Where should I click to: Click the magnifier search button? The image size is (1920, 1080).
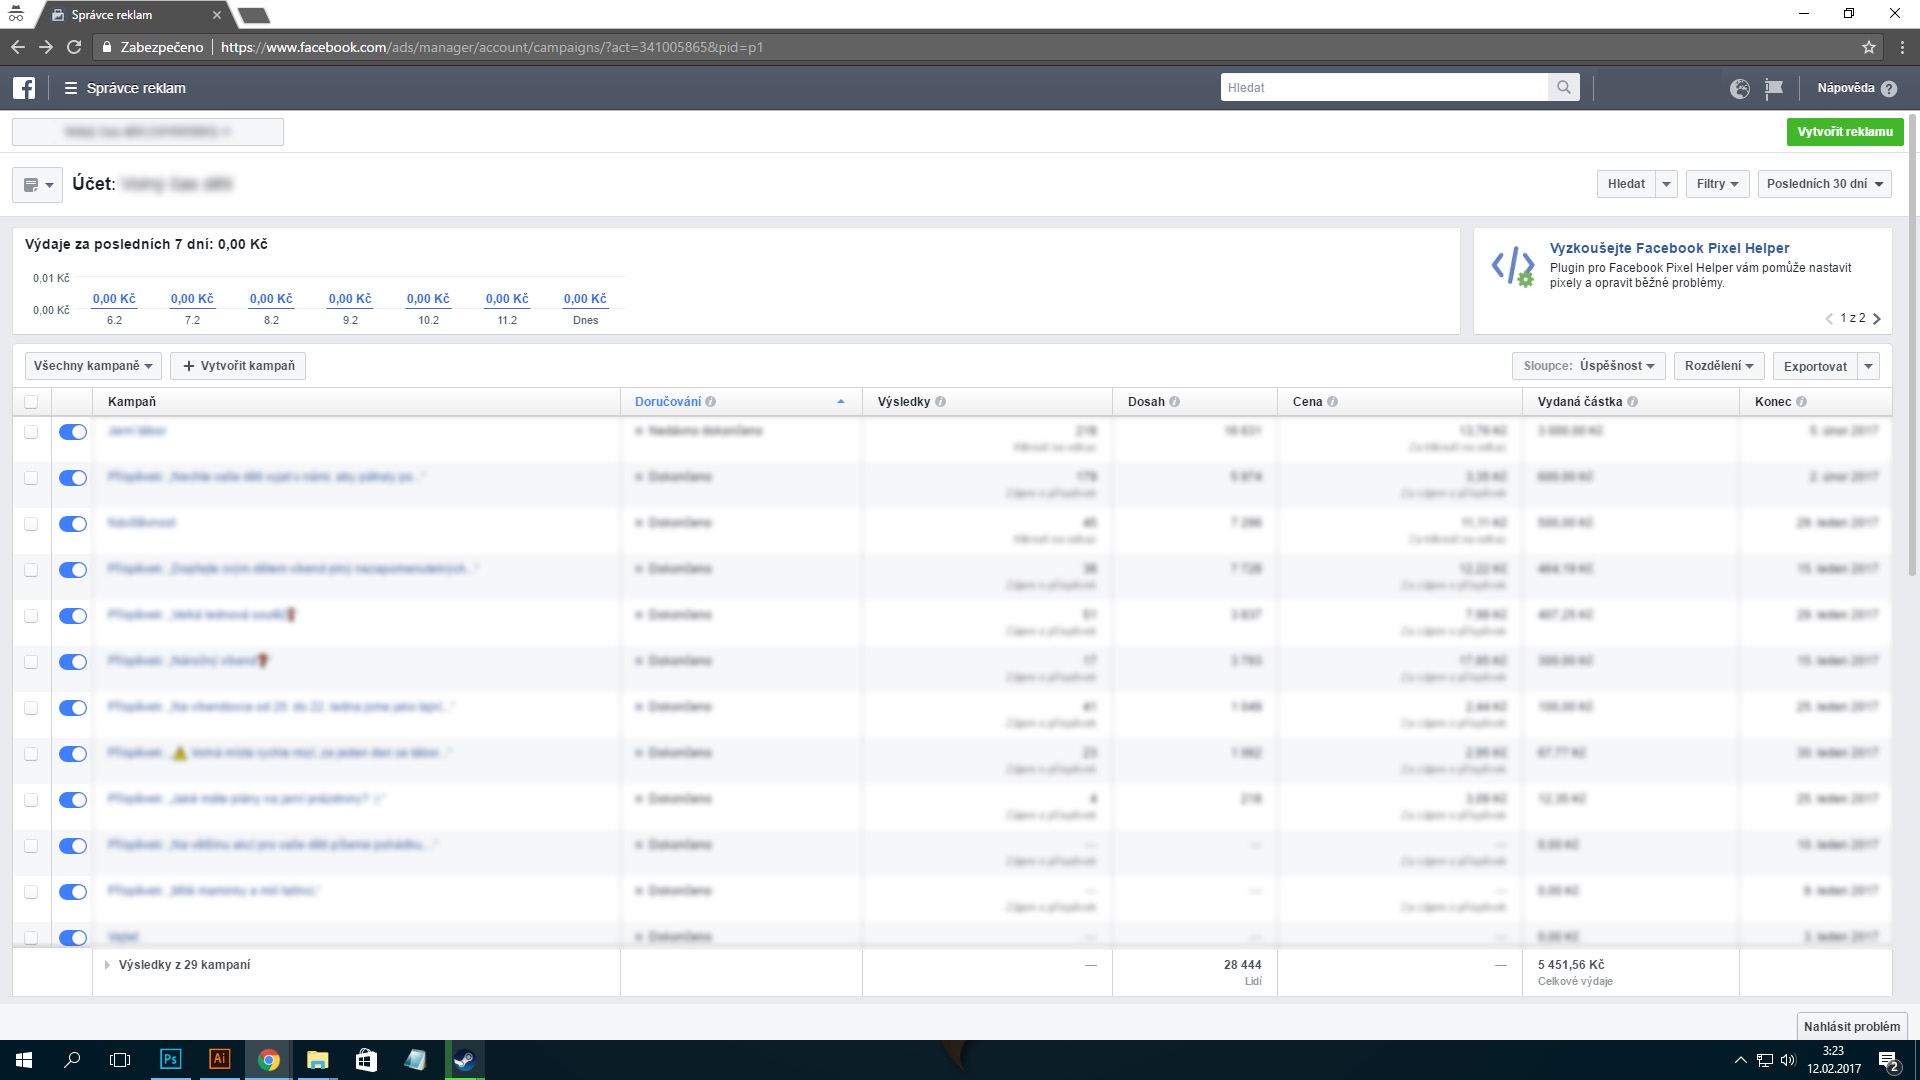1564,87
